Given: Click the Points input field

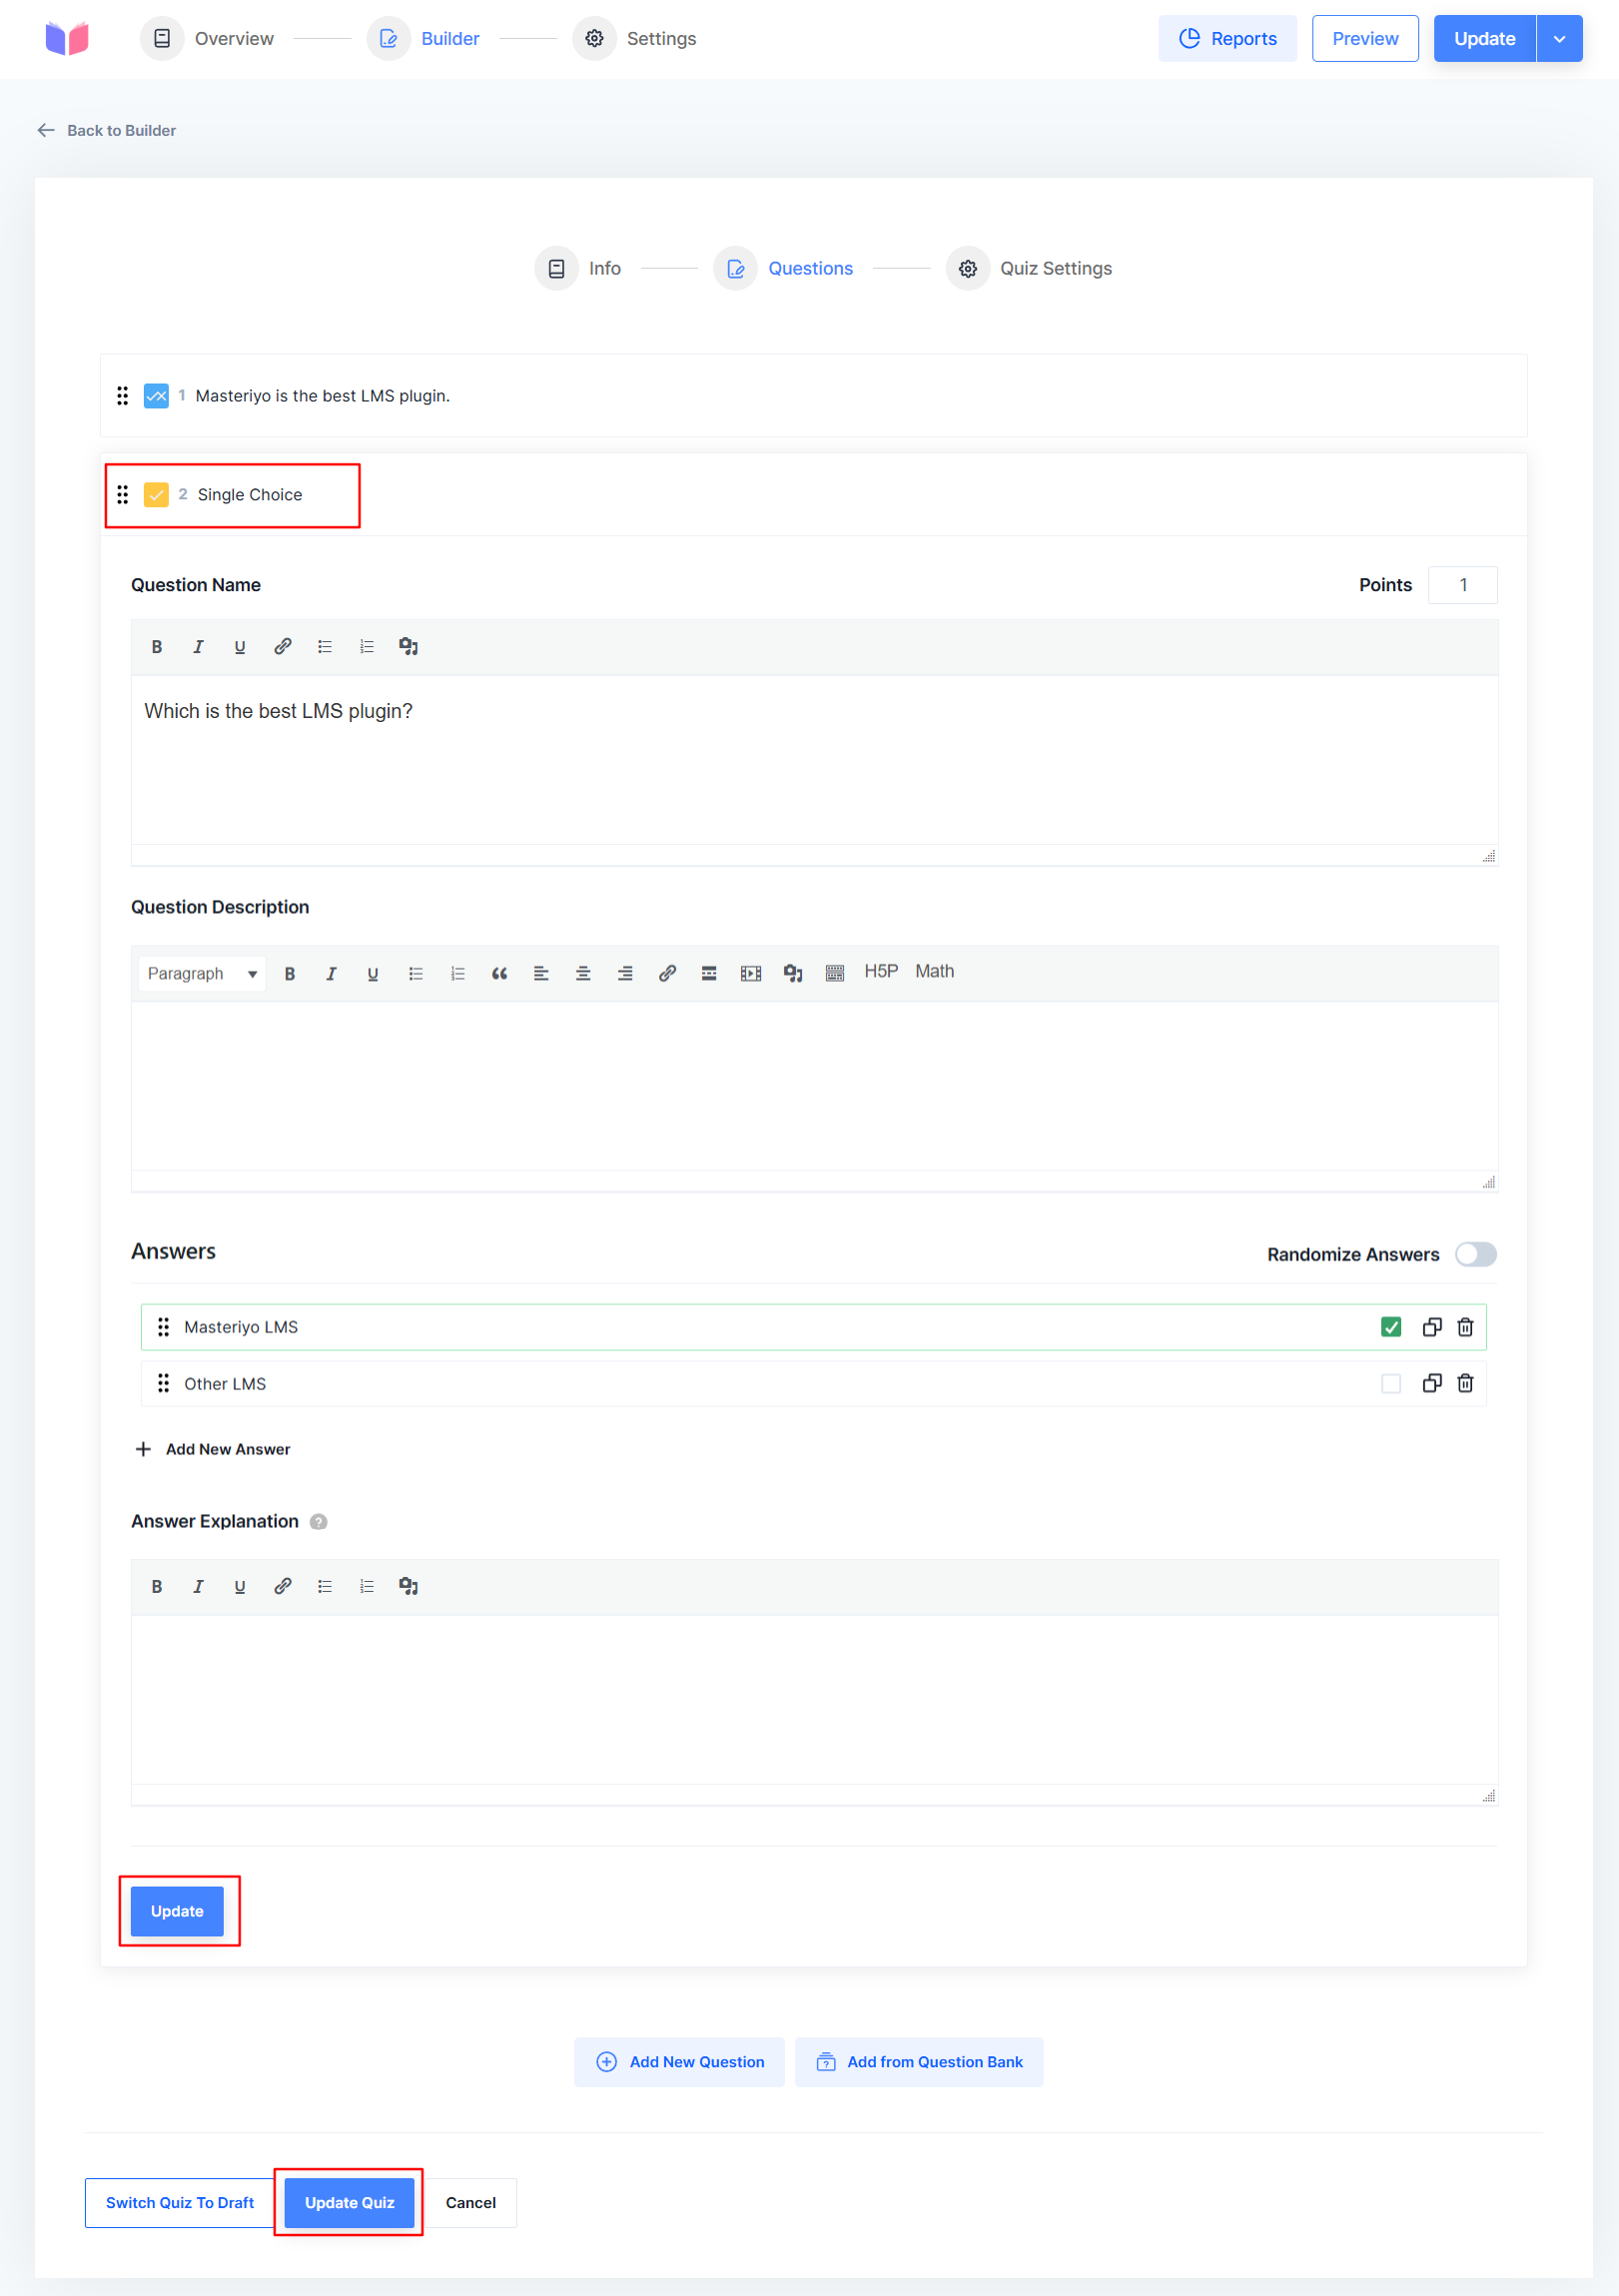Looking at the screenshot, I should tap(1463, 585).
